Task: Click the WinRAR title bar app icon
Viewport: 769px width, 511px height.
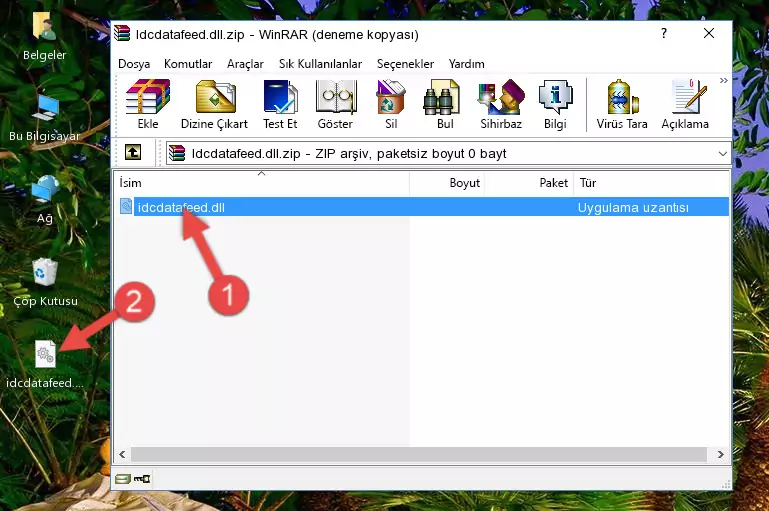Action: [122, 34]
